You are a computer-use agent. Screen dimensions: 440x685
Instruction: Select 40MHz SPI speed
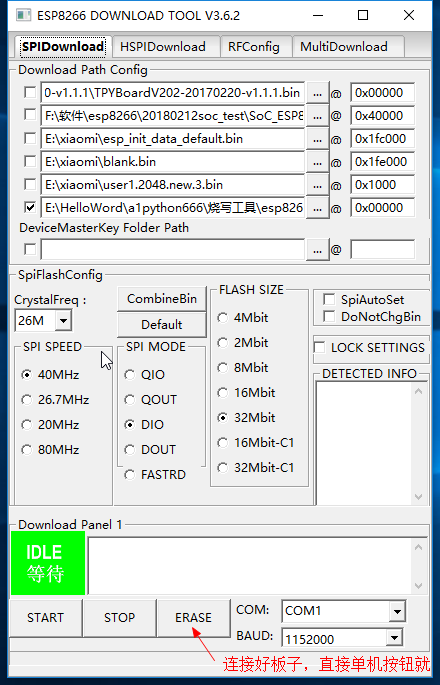coord(50,374)
